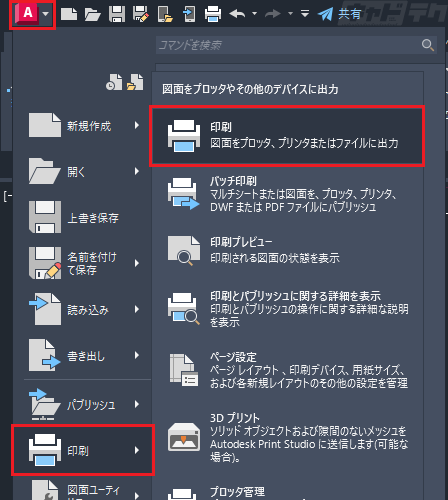
Task: Expand the customize quick access toolbar dropdown
Action: [305, 14]
